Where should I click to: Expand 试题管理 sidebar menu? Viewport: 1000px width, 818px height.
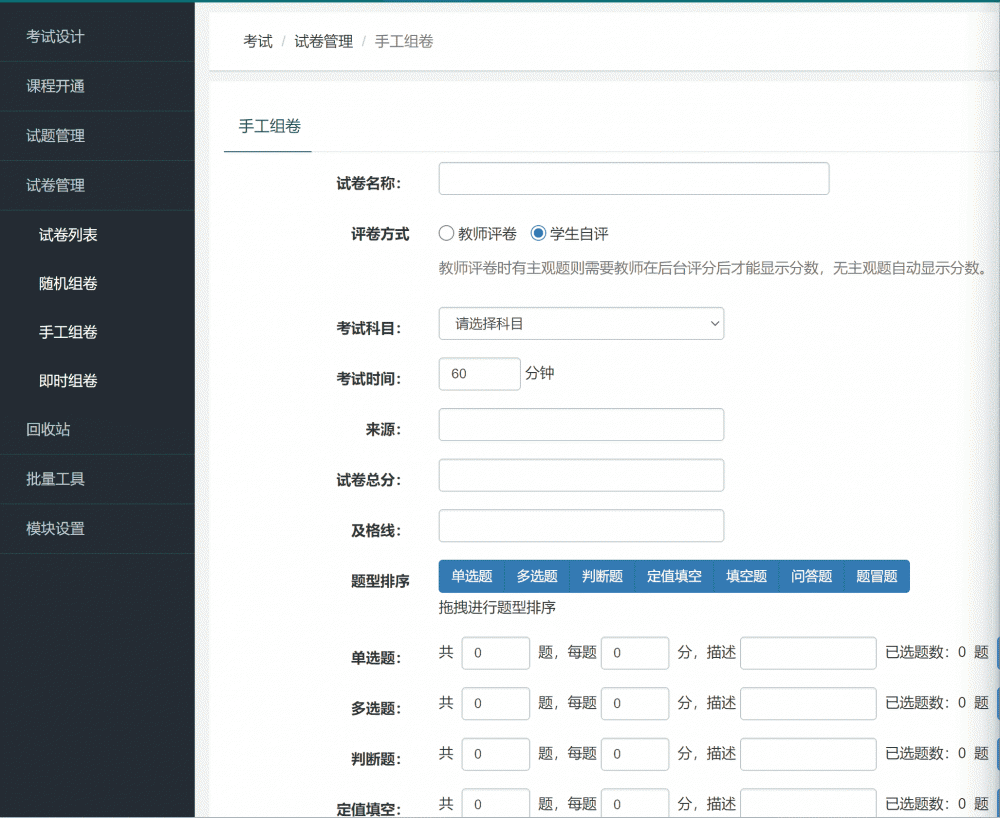[56, 136]
